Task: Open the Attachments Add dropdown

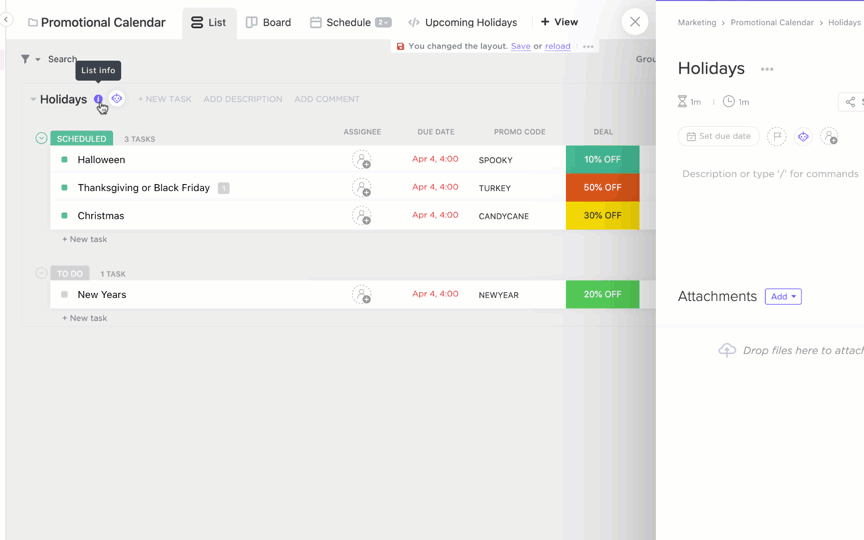Action: click(x=783, y=297)
